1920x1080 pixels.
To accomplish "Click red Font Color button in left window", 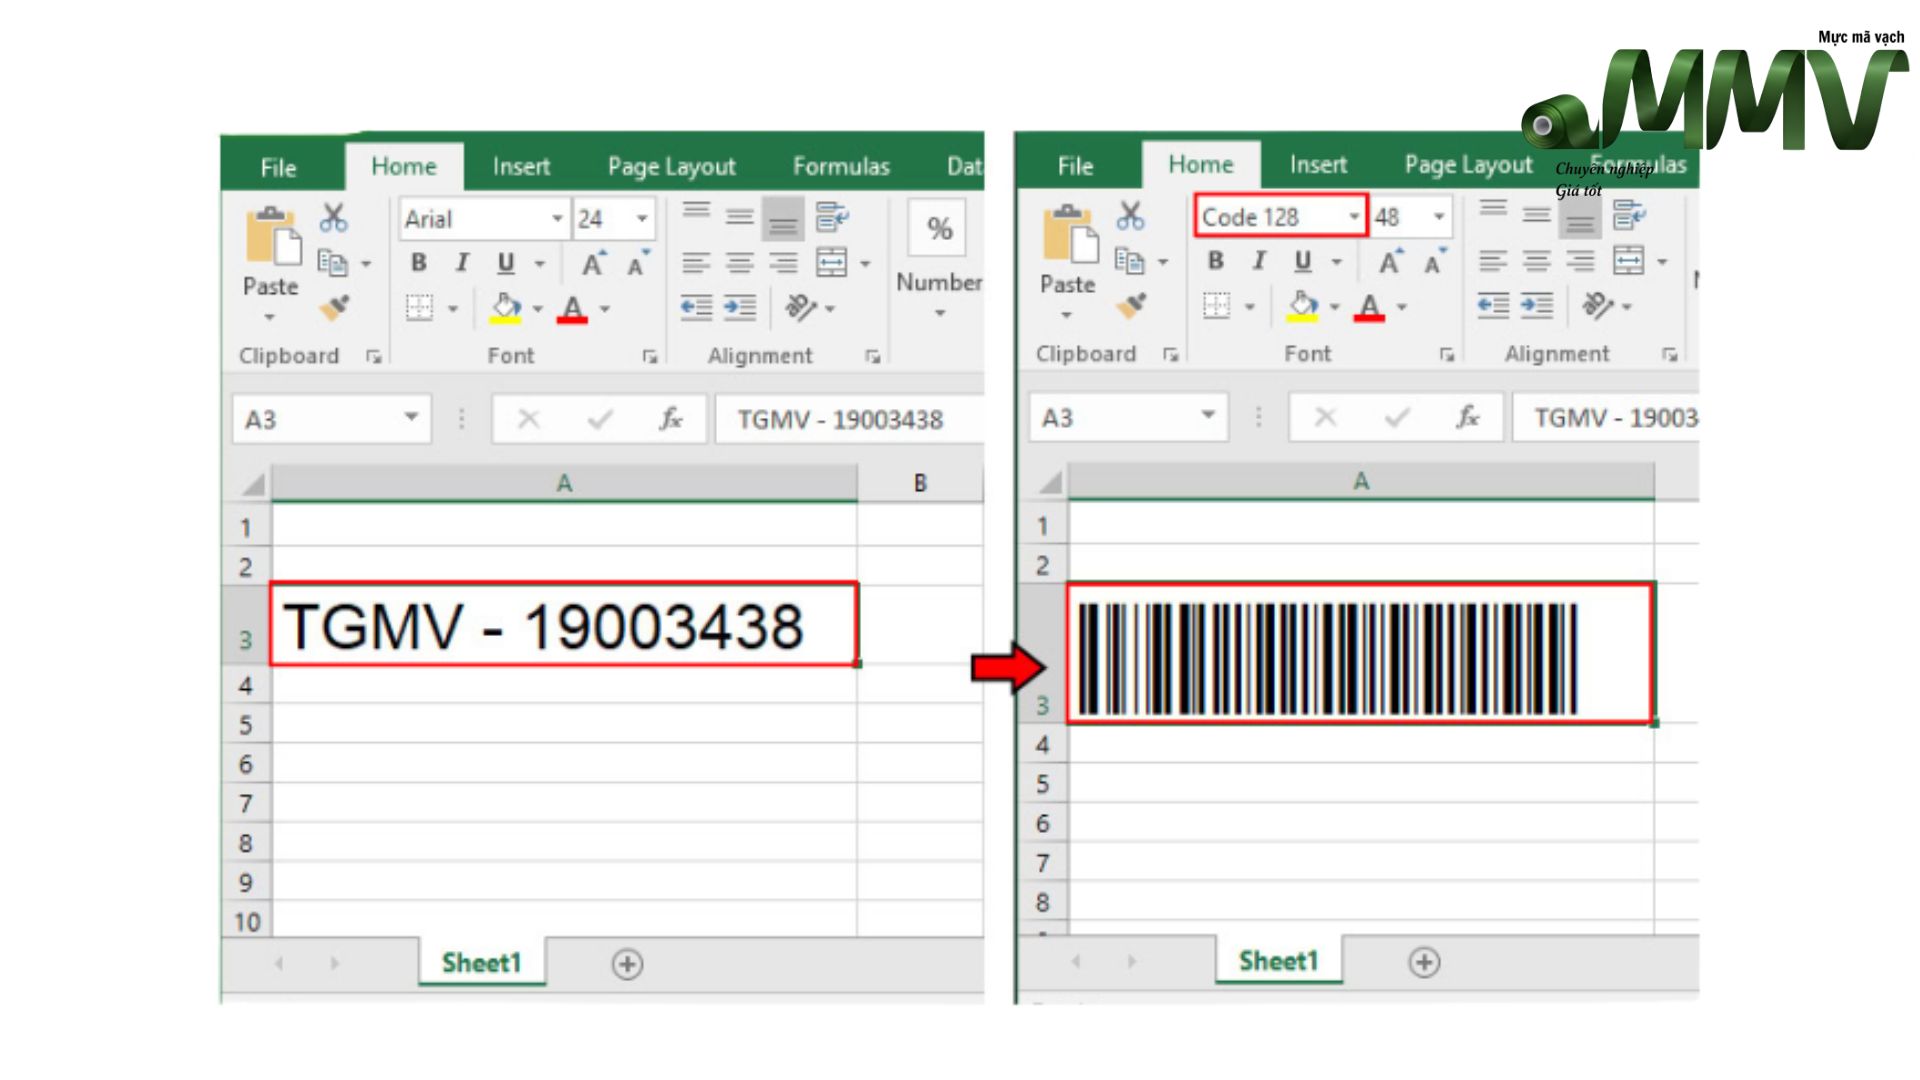I will (x=572, y=309).
